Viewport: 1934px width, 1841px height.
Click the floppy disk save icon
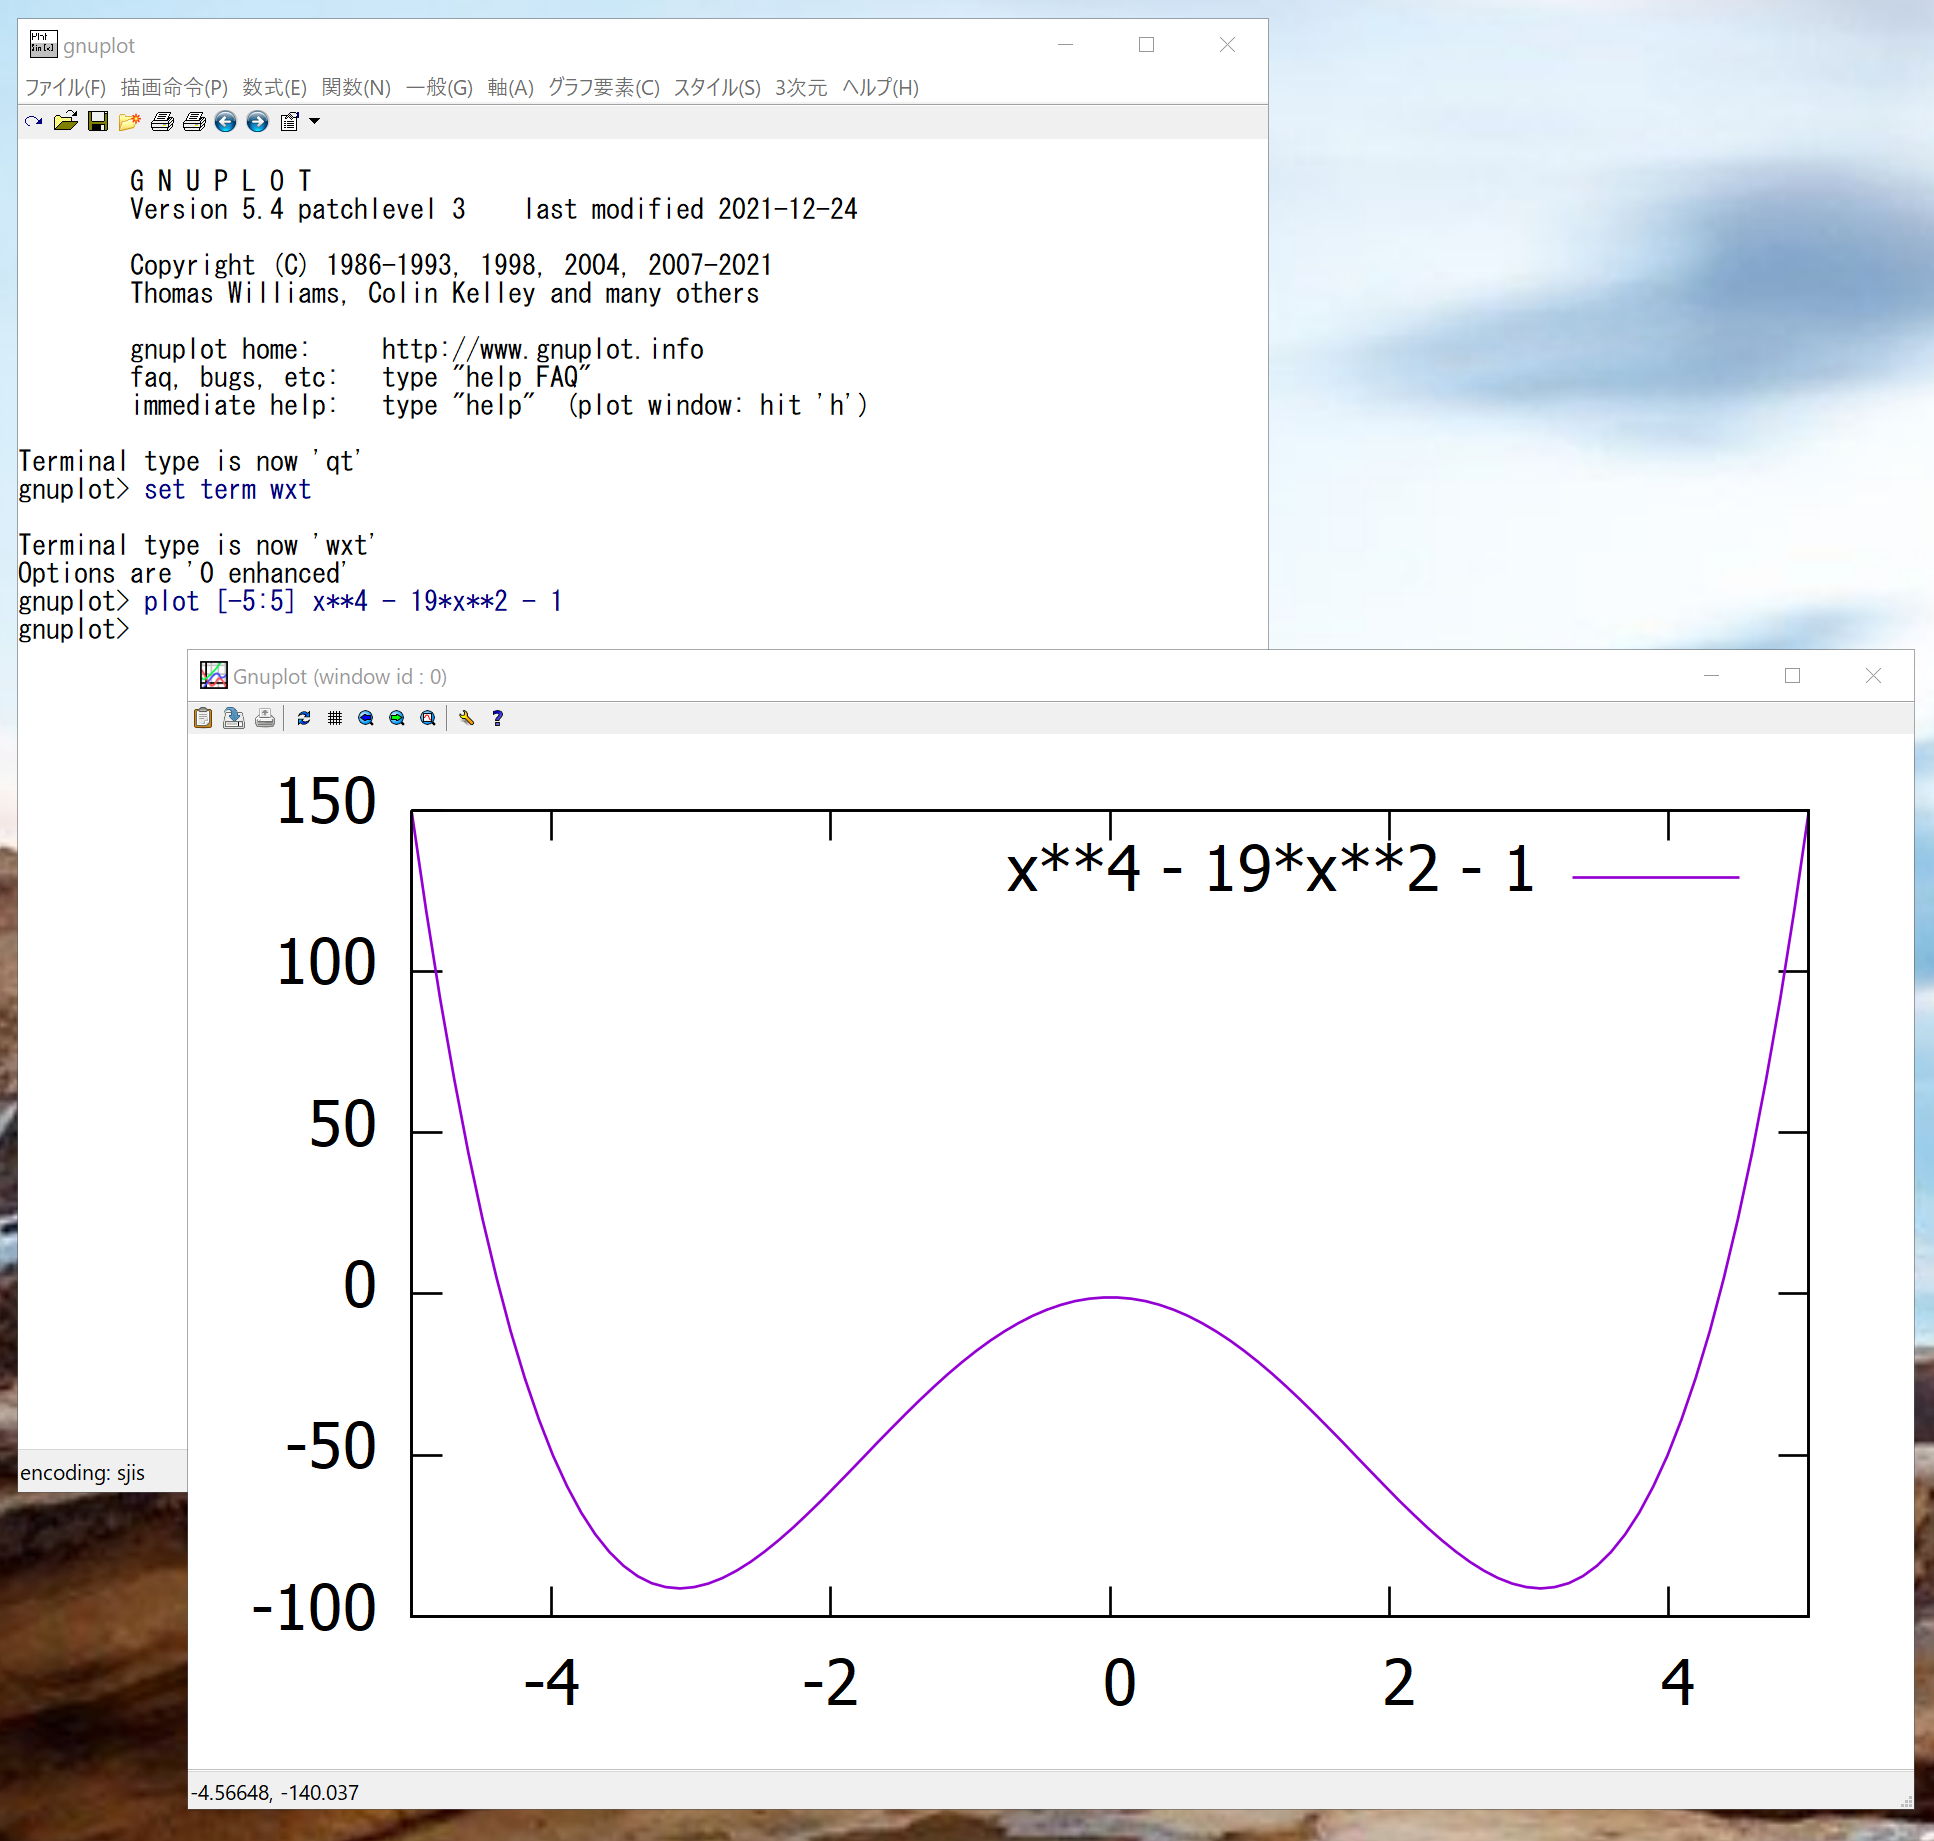98,122
